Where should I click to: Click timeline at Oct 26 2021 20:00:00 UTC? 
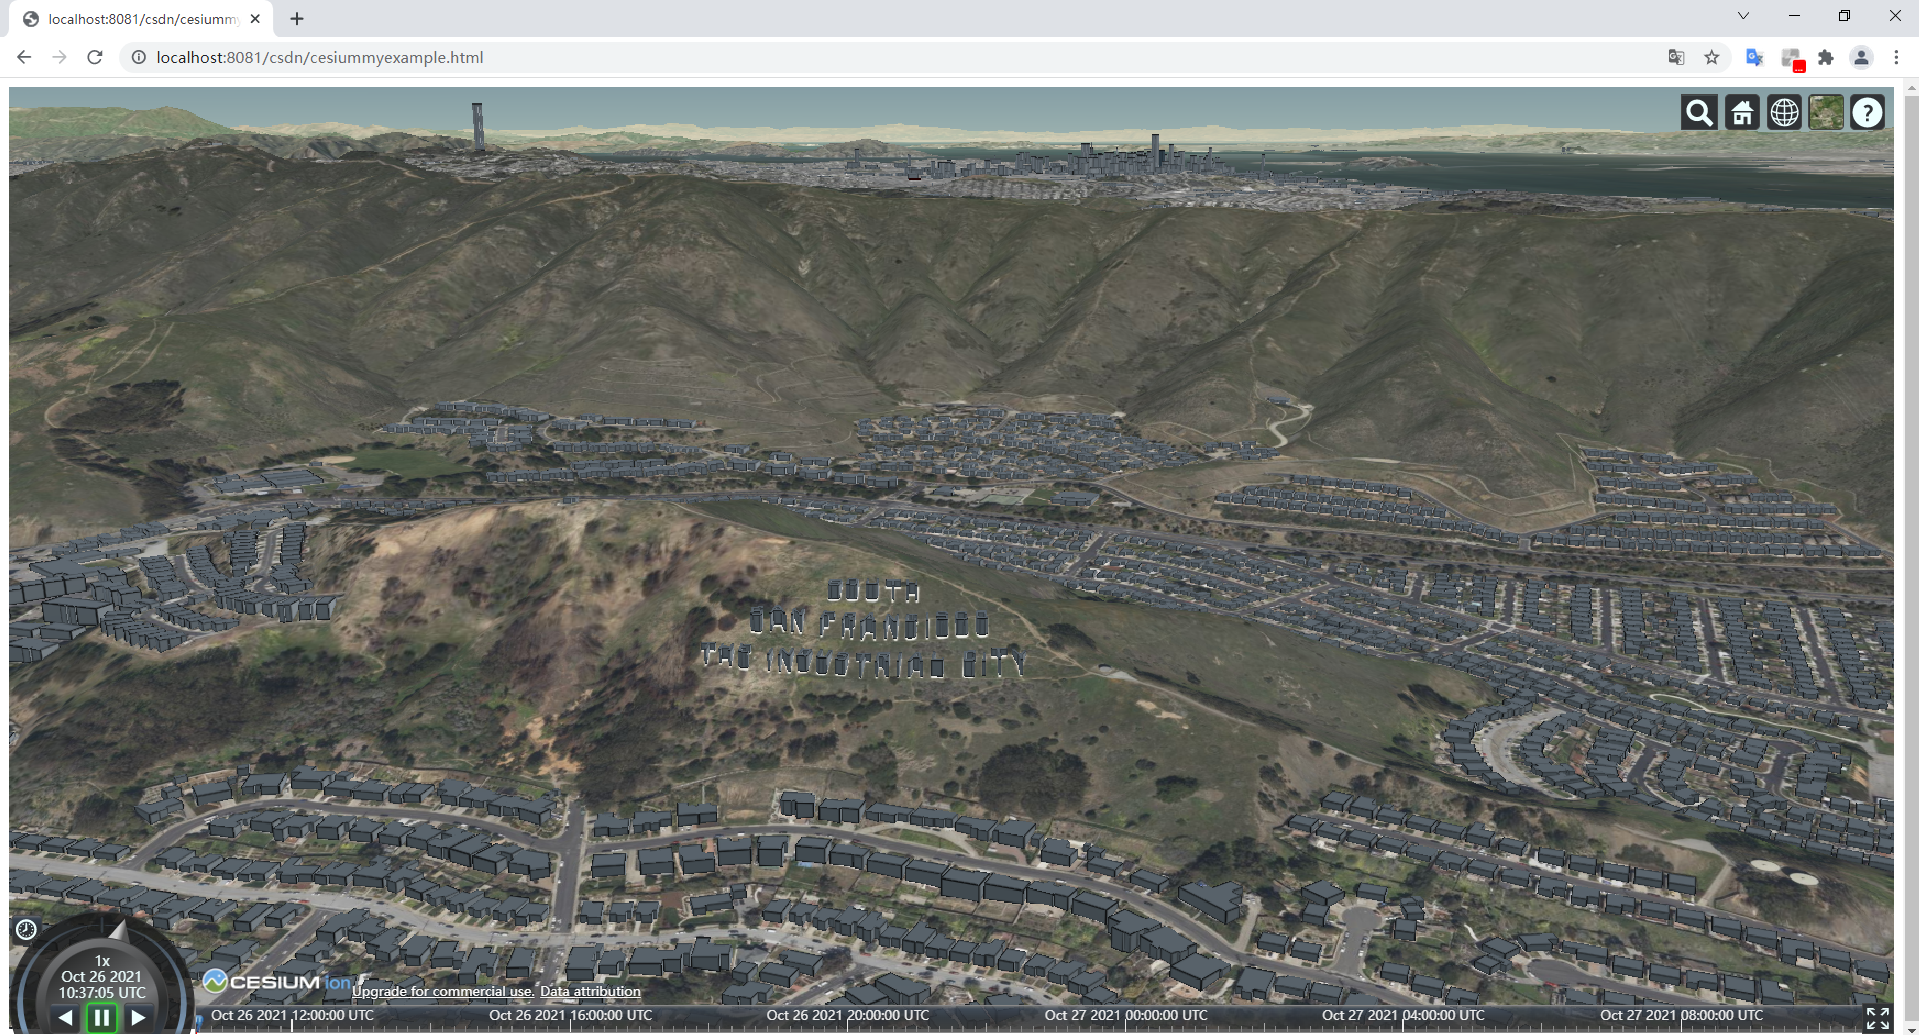pyautogui.click(x=847, y=1016)
